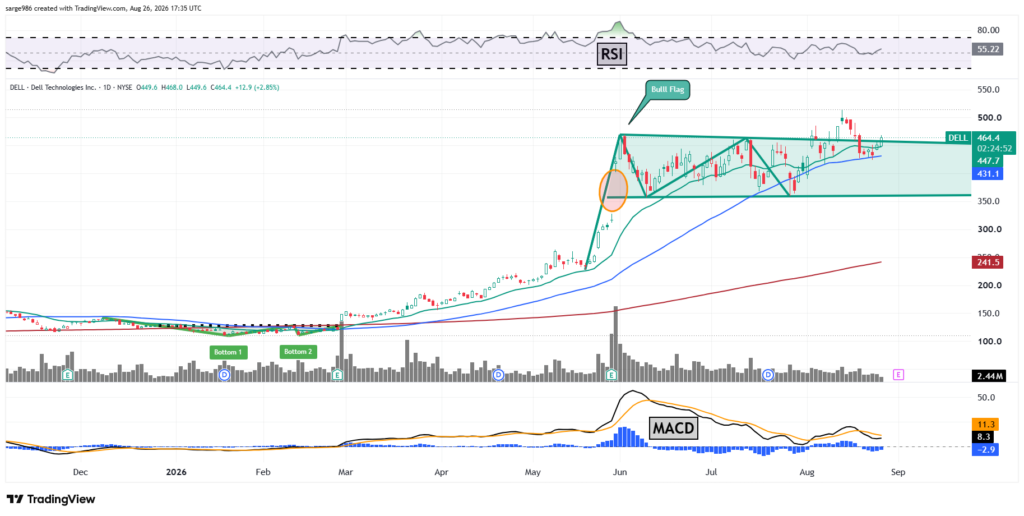Select the Bottom 2 label
This screenshot has width=1024, height=516.
[298, 352]
